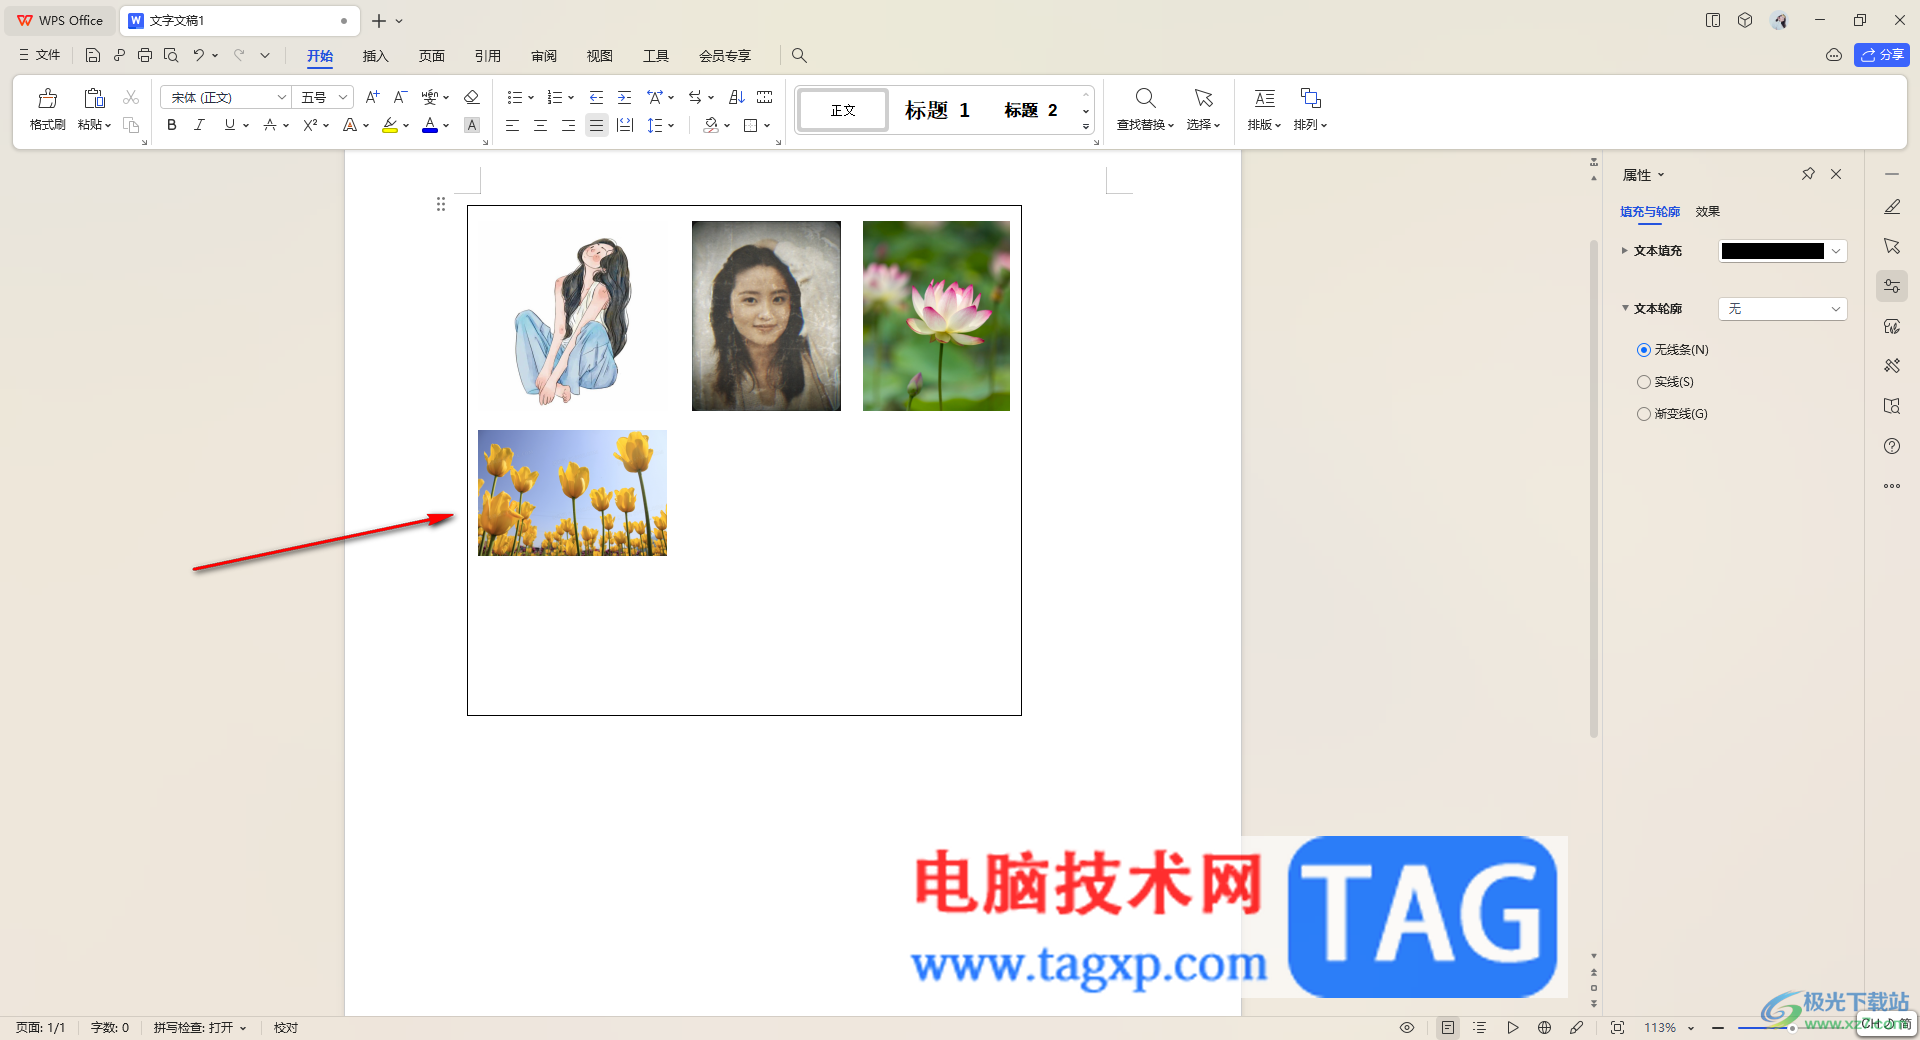Click the character shading A icon

pos(472,125)
